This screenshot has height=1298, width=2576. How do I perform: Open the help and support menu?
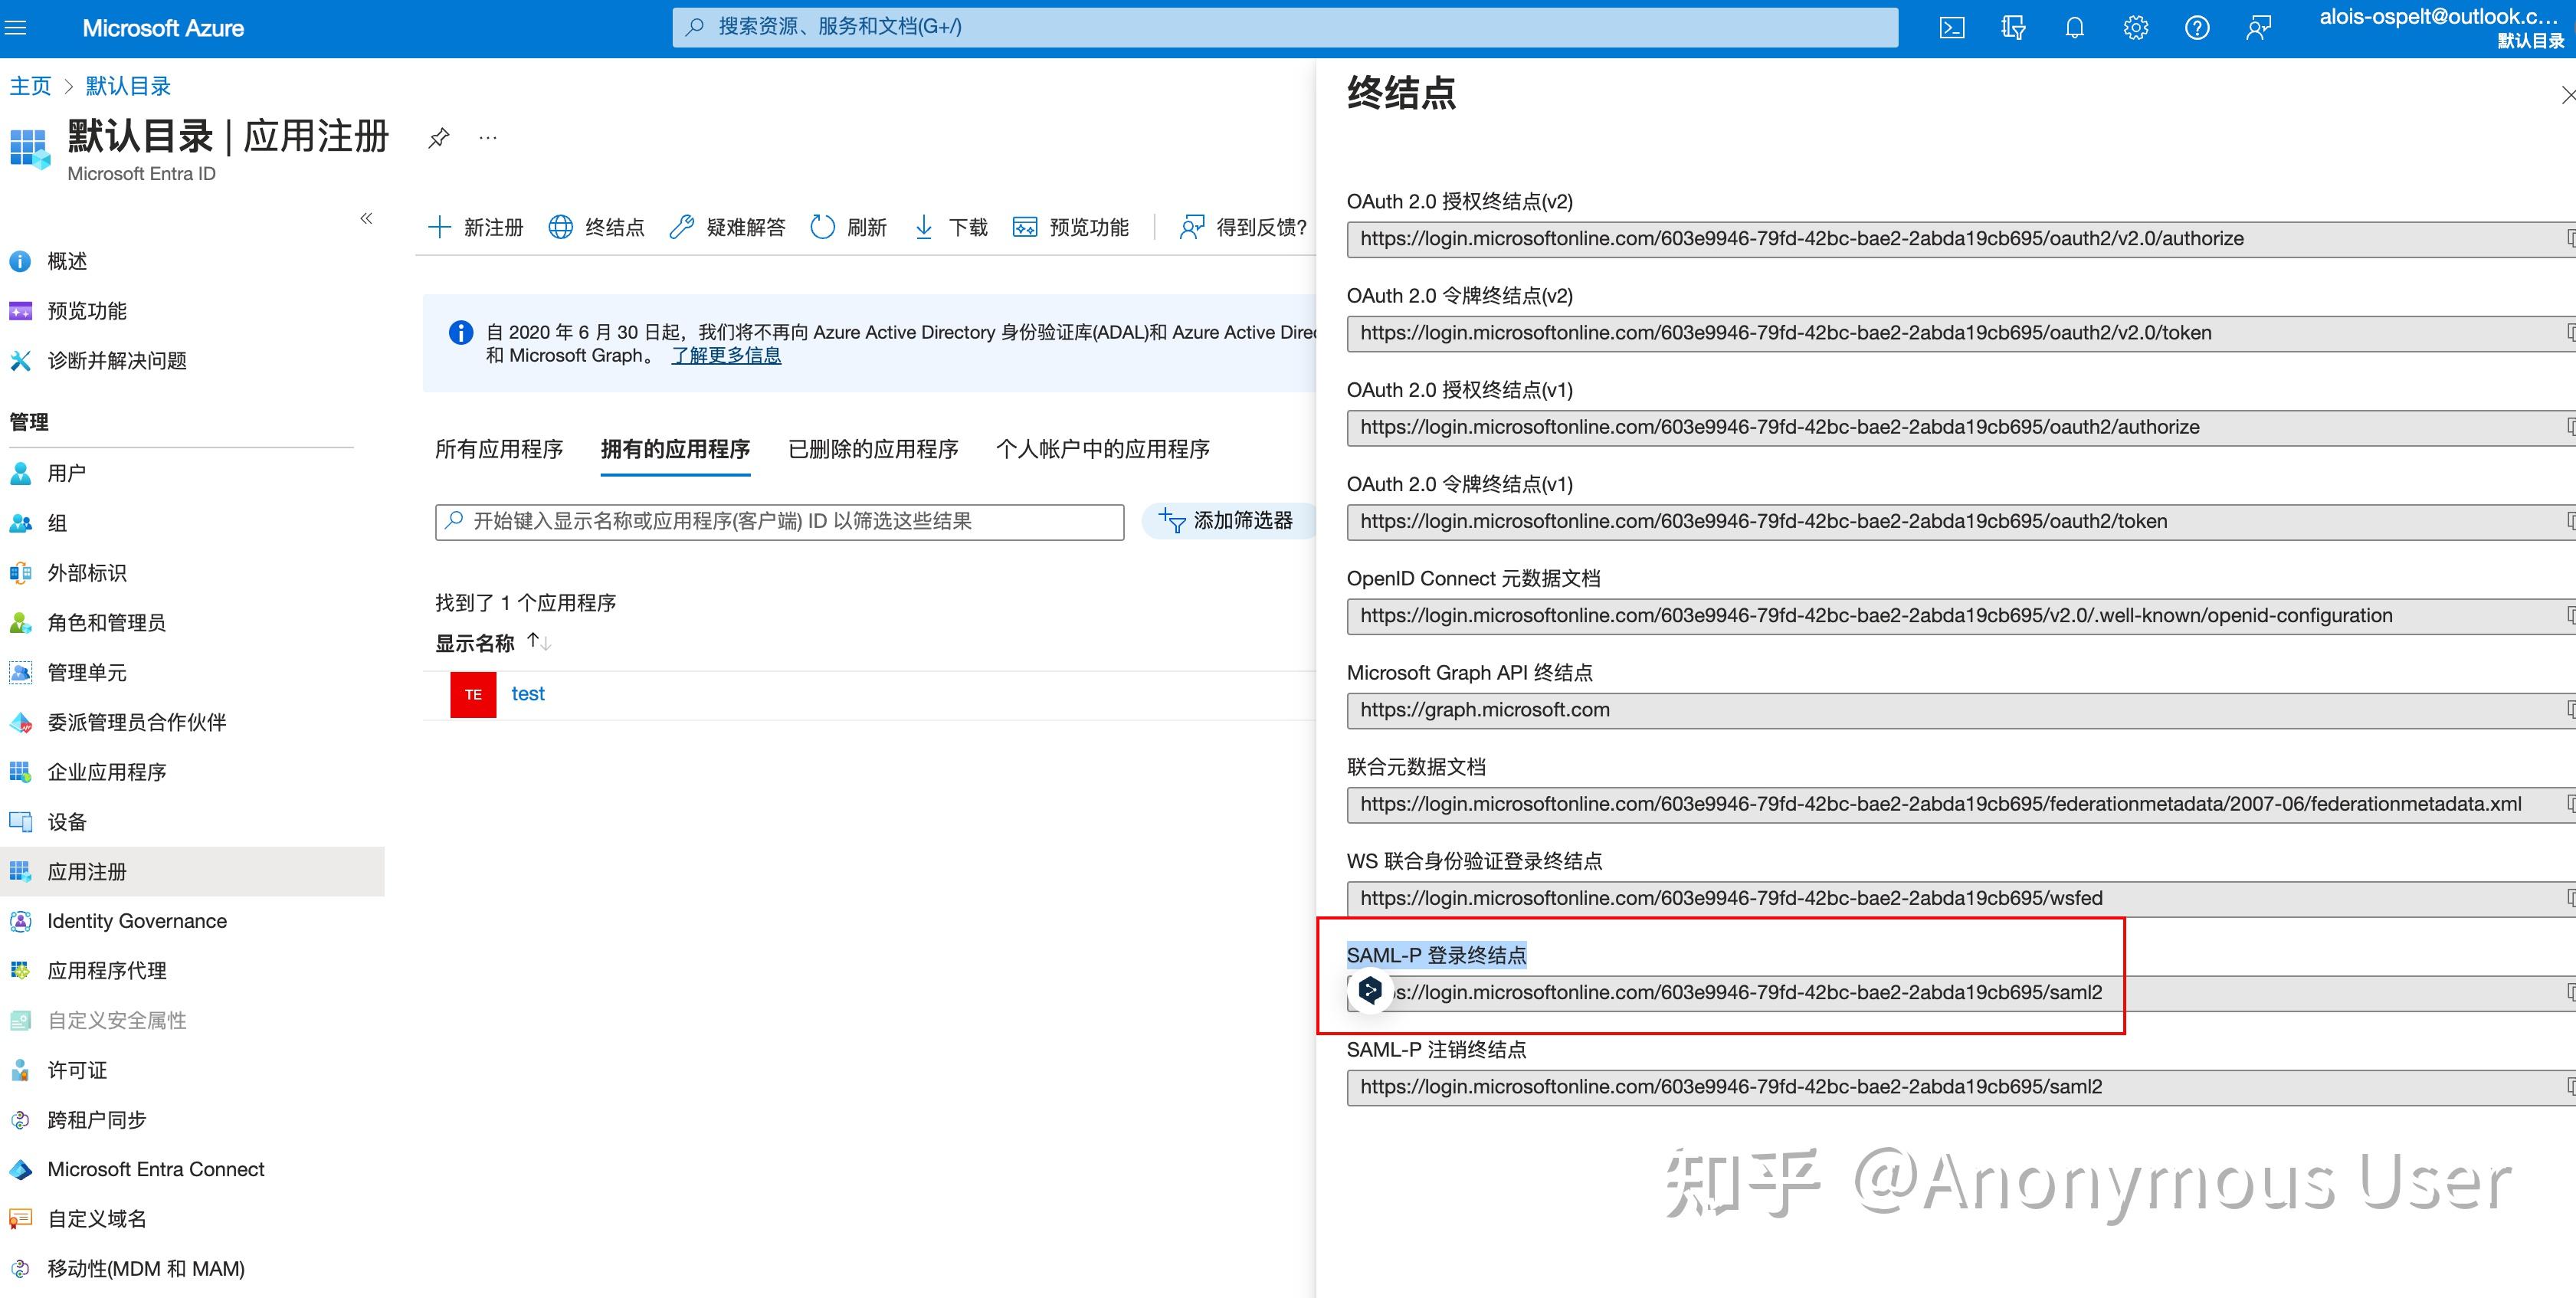tap(2197, 27)
